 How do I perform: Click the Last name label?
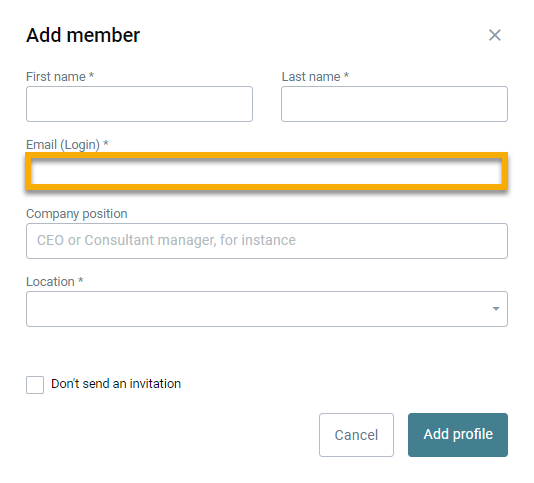click(x=311, y=77)
